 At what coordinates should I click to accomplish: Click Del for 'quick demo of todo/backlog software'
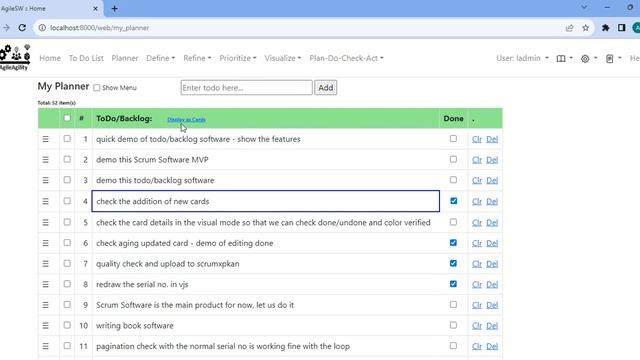coord(492,139)
